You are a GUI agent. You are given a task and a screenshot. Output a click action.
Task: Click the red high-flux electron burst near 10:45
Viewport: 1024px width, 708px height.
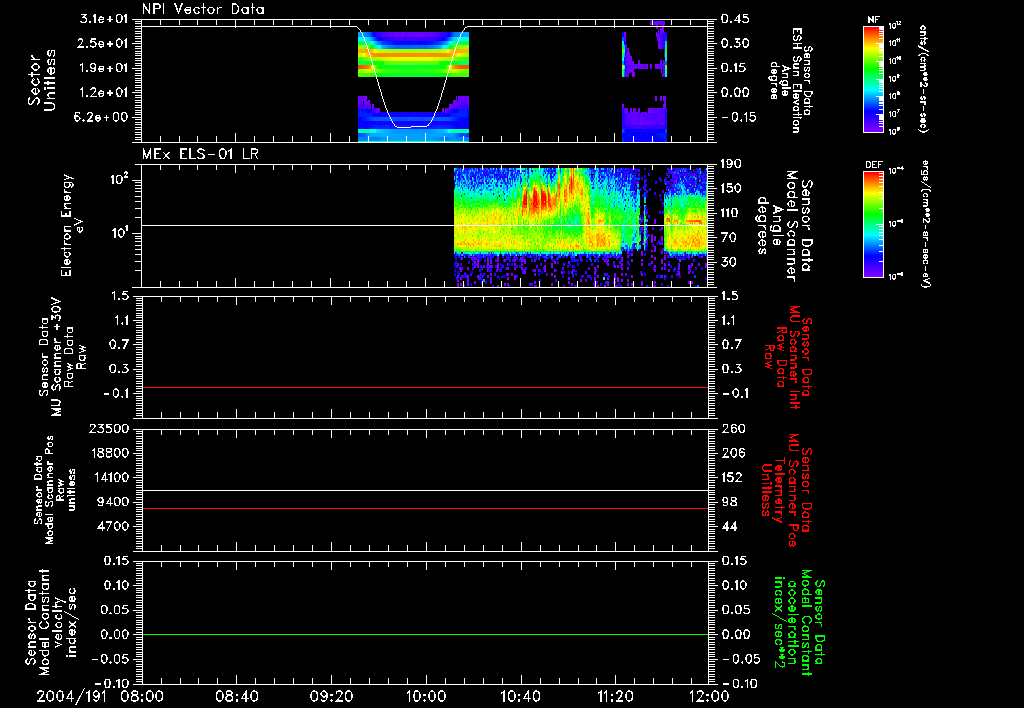539,198
